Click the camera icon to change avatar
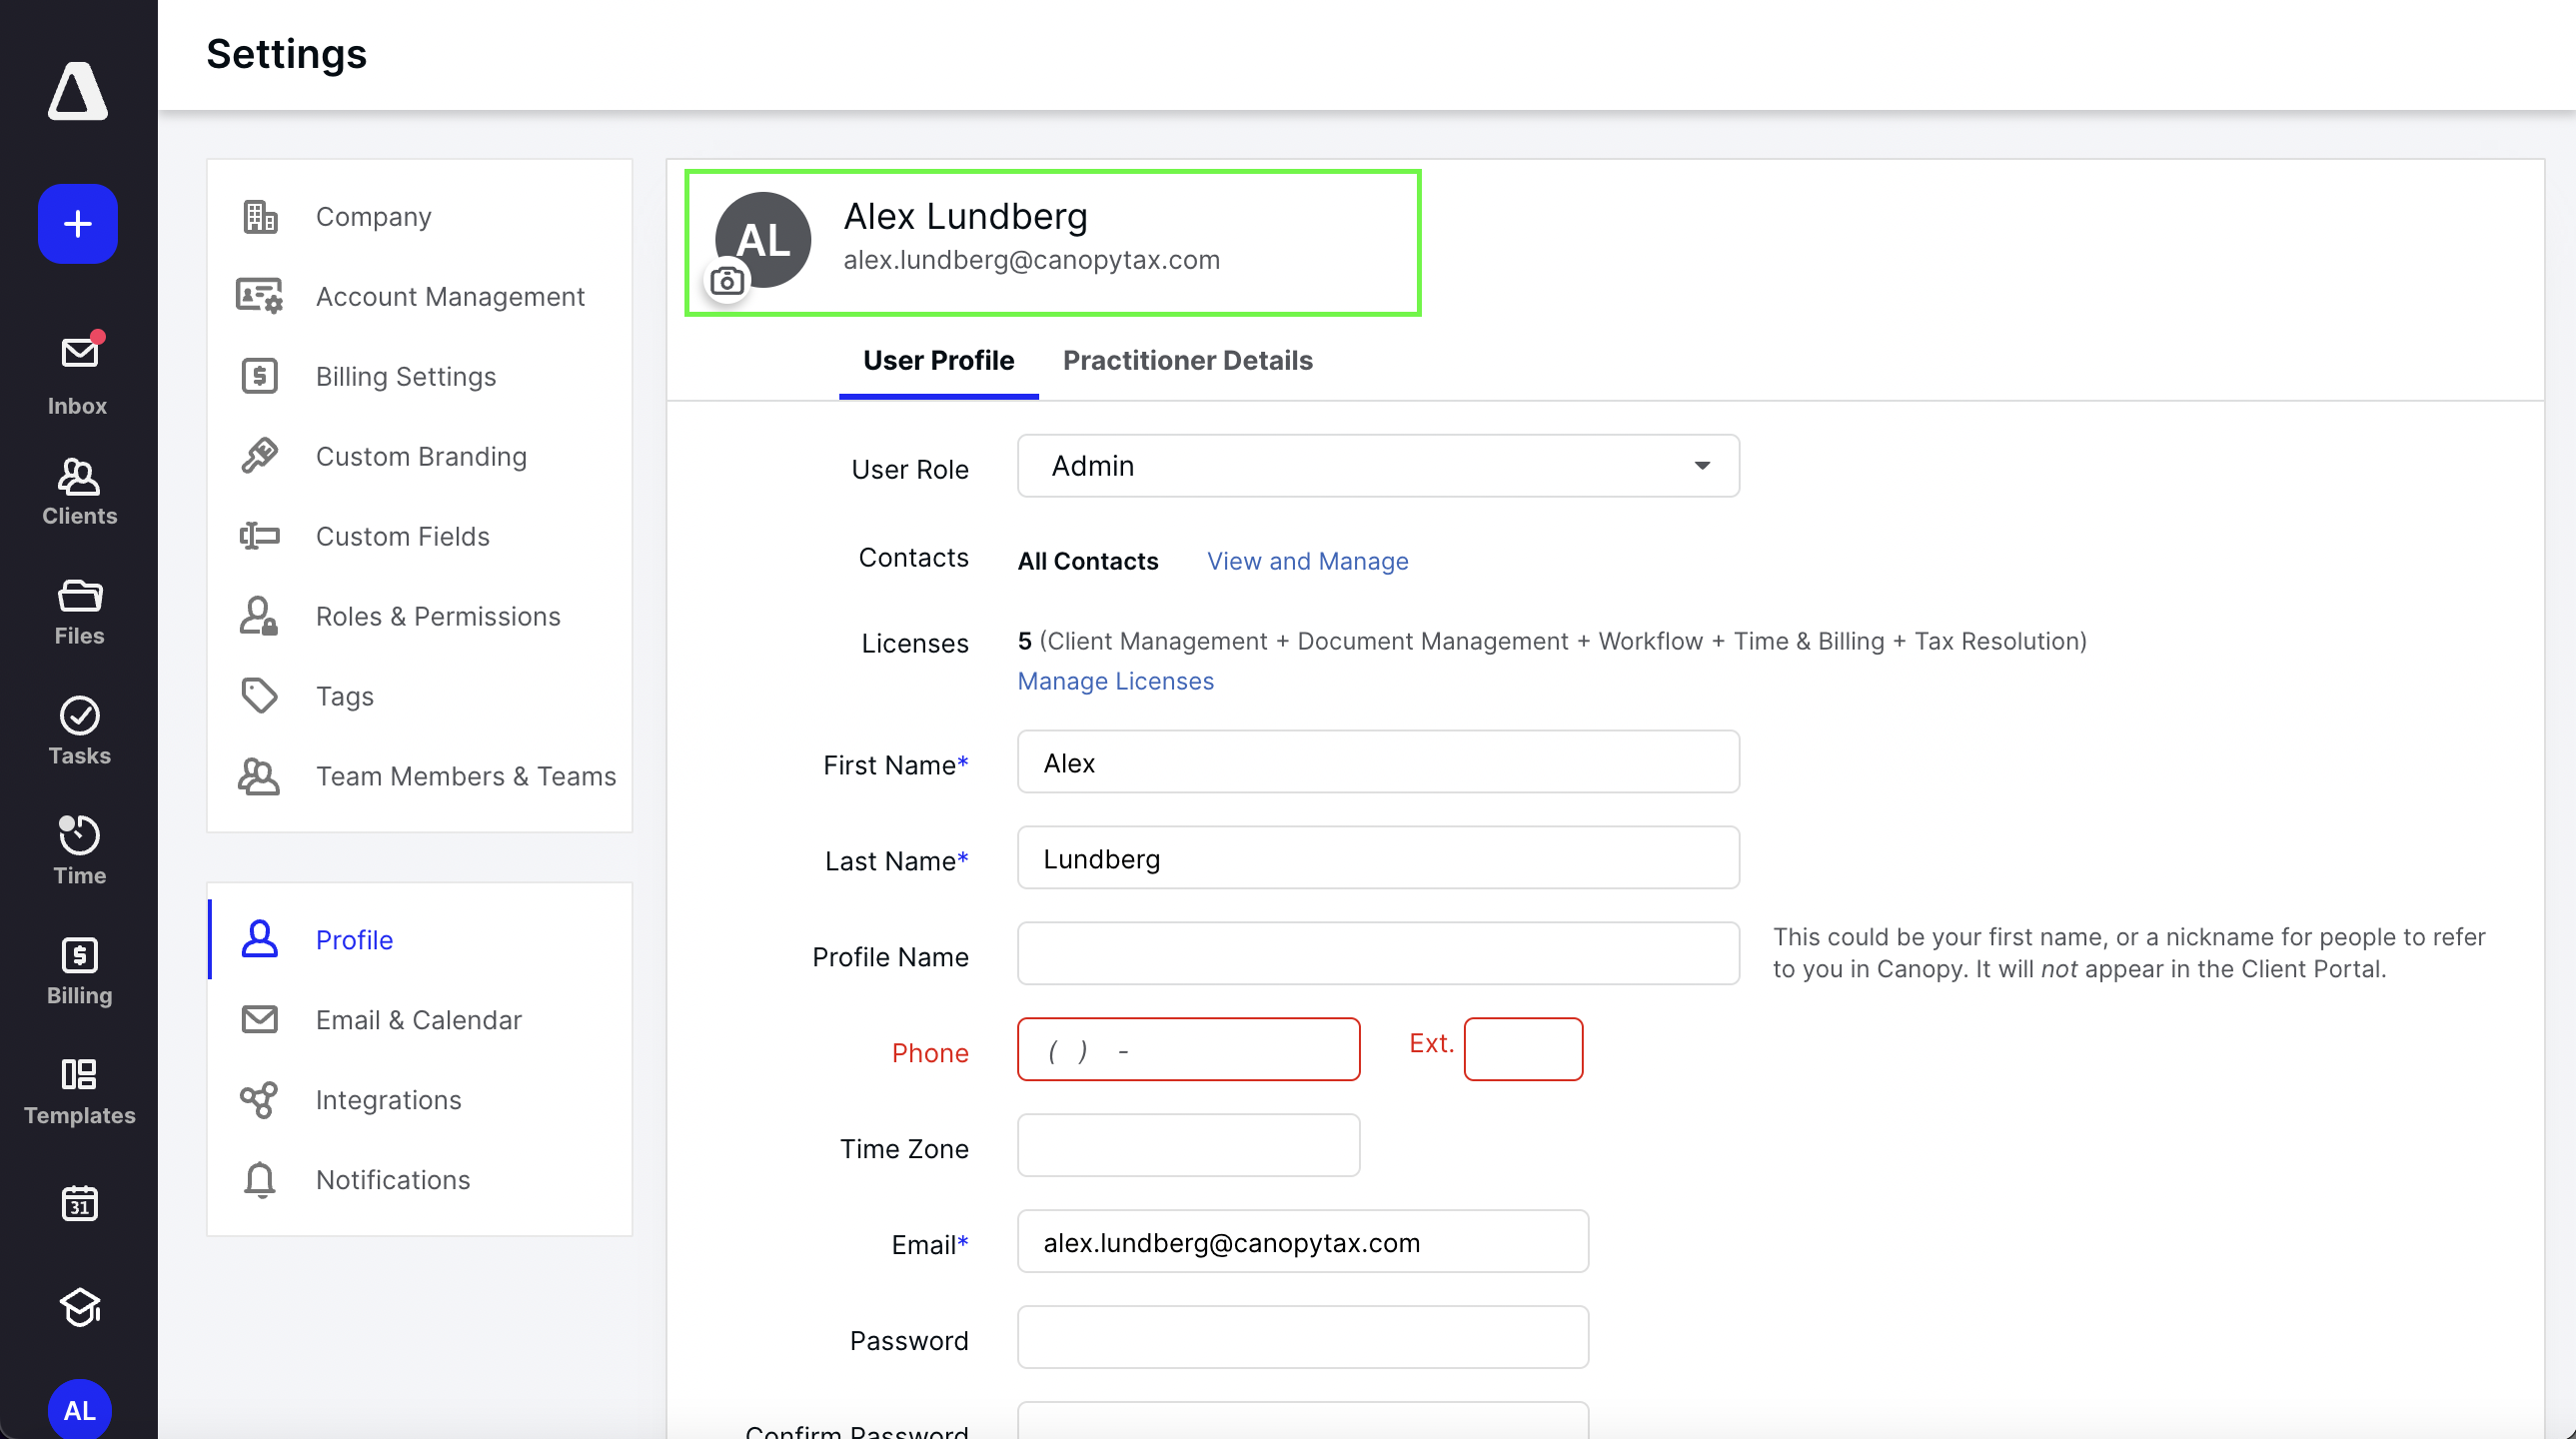2576x1439 pixels. tap(727, 282)
